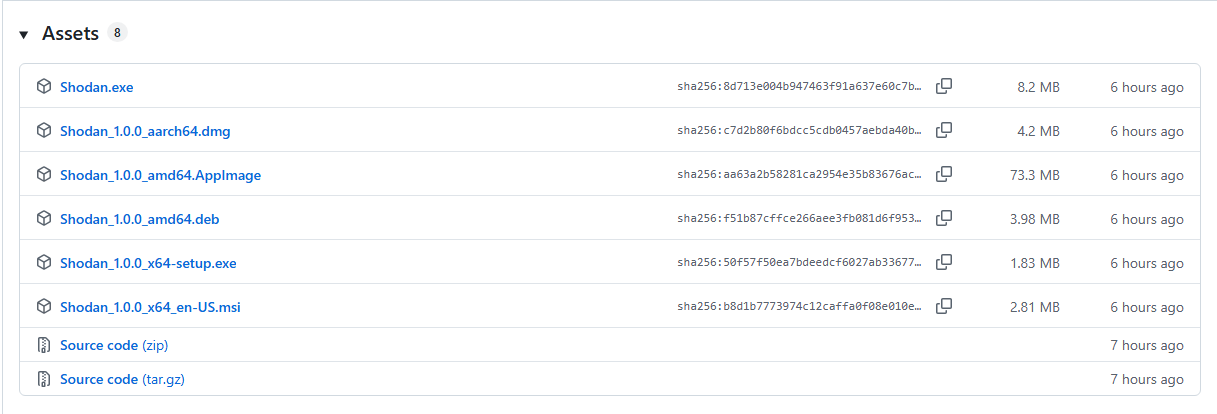Click the archive icon beside Source code (tar.gz)
This screenshot has width=1217, height=414.
tap(44, 379)
